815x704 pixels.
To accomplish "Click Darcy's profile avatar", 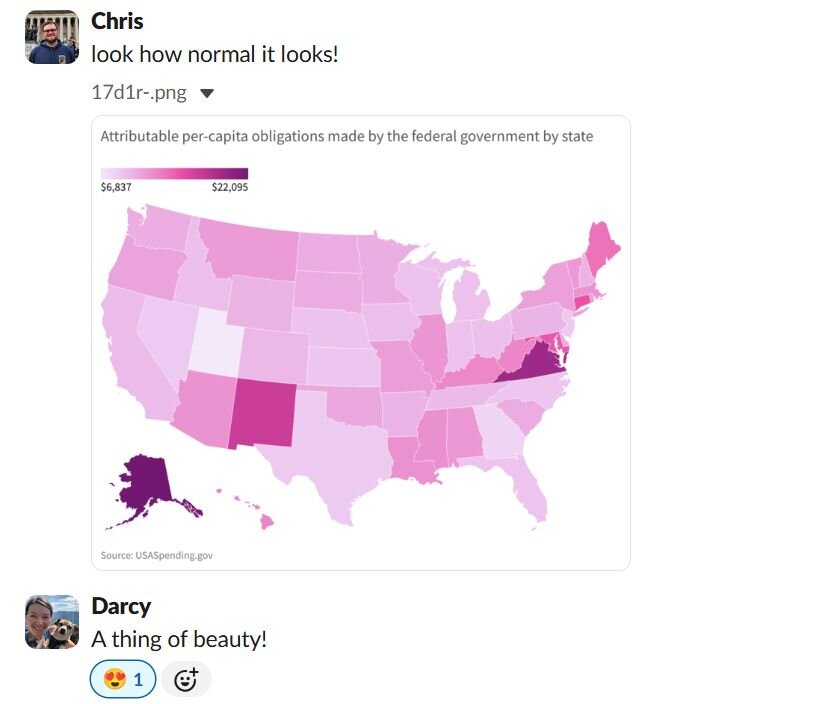I will pyautogui.click(x=52, y=622).
